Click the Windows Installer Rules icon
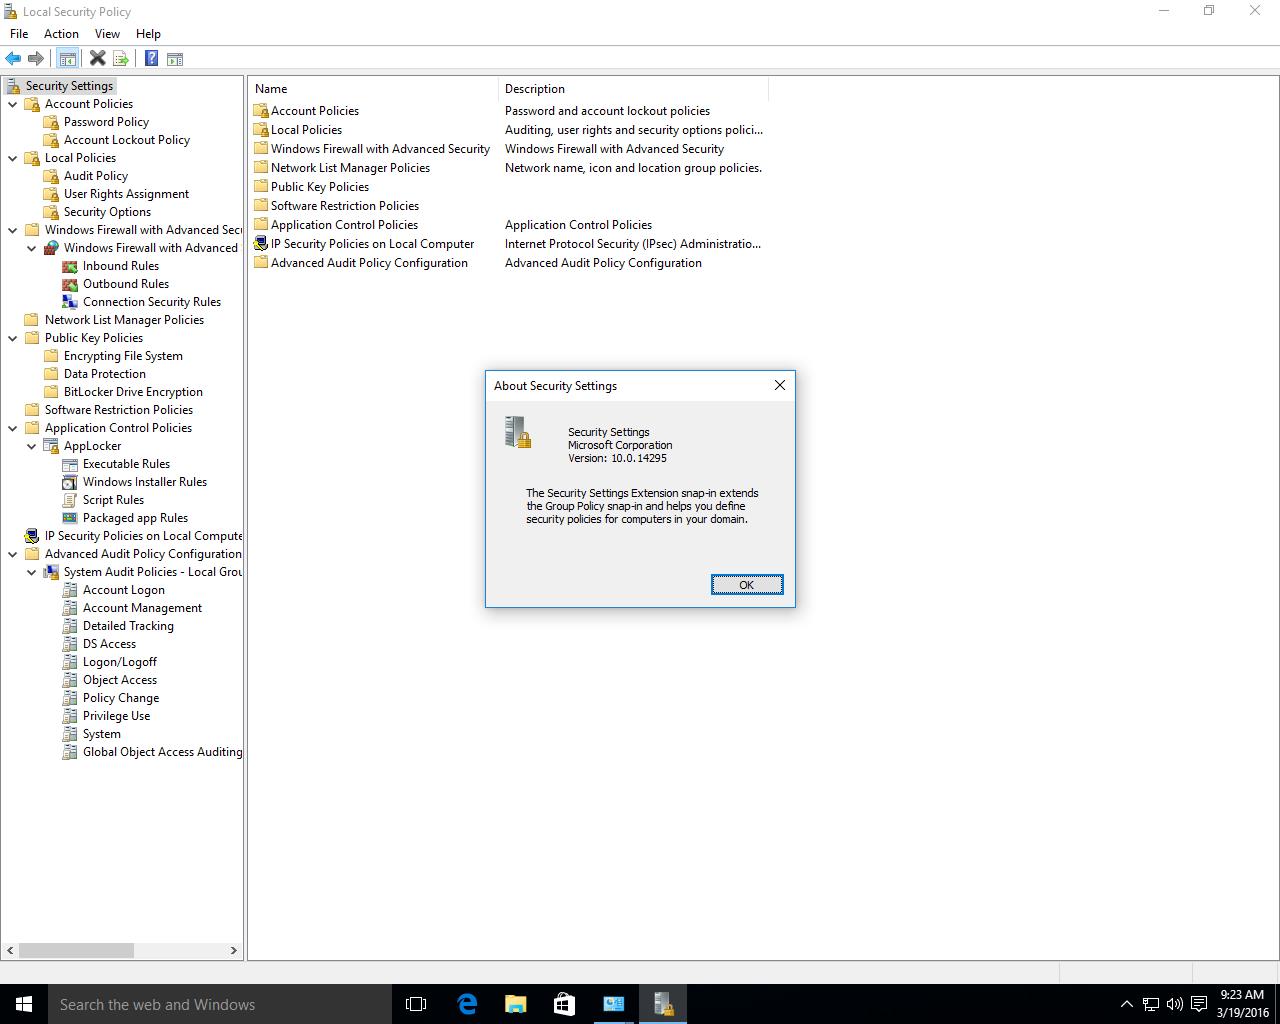1280x1024 pixels. tap(70, 482)
